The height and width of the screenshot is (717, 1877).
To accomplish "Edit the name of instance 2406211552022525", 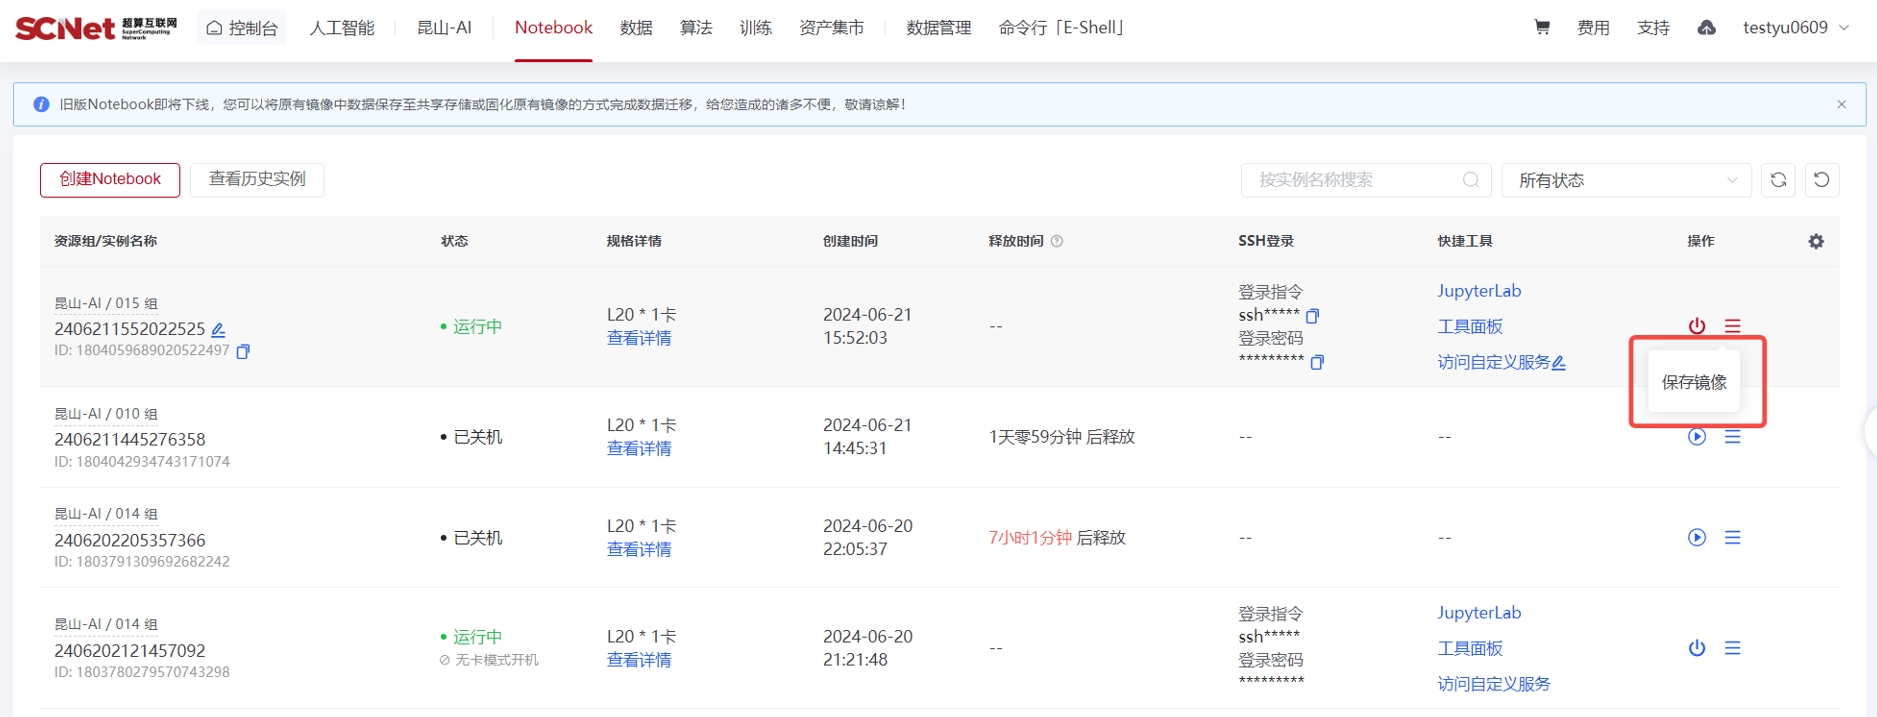I will [x=218, y=329].
